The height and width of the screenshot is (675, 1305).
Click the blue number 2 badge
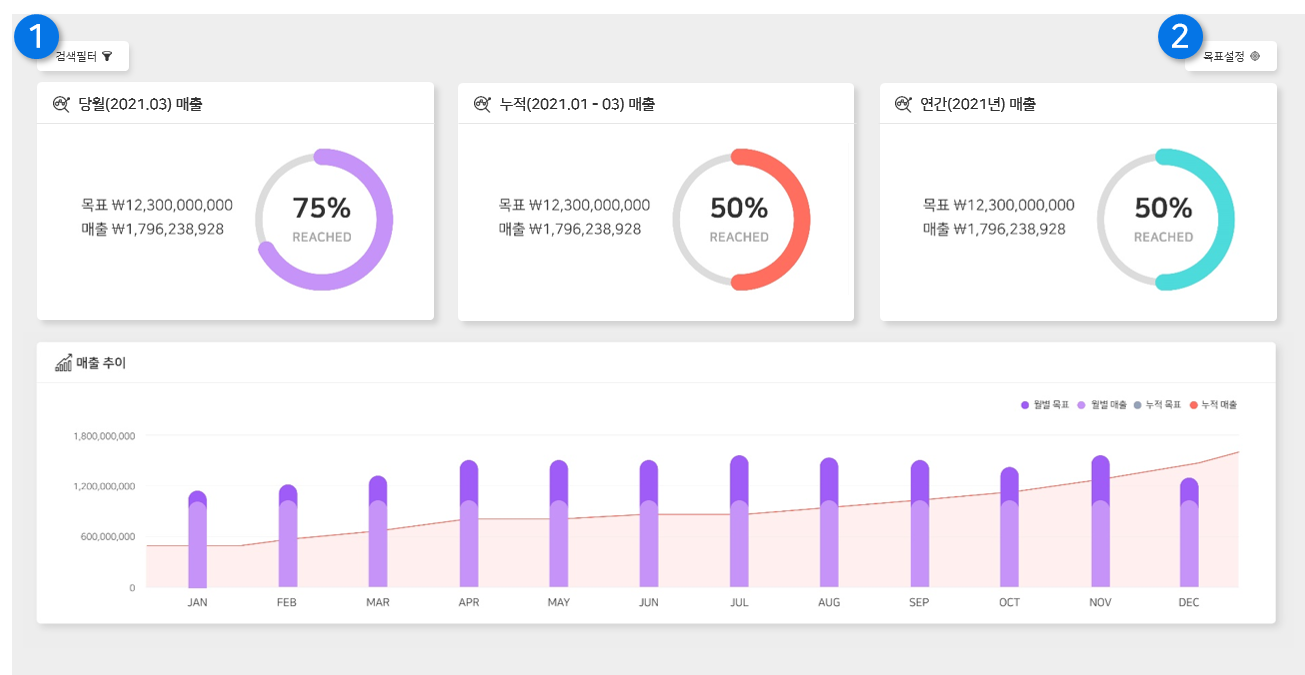click(1180, 37)
